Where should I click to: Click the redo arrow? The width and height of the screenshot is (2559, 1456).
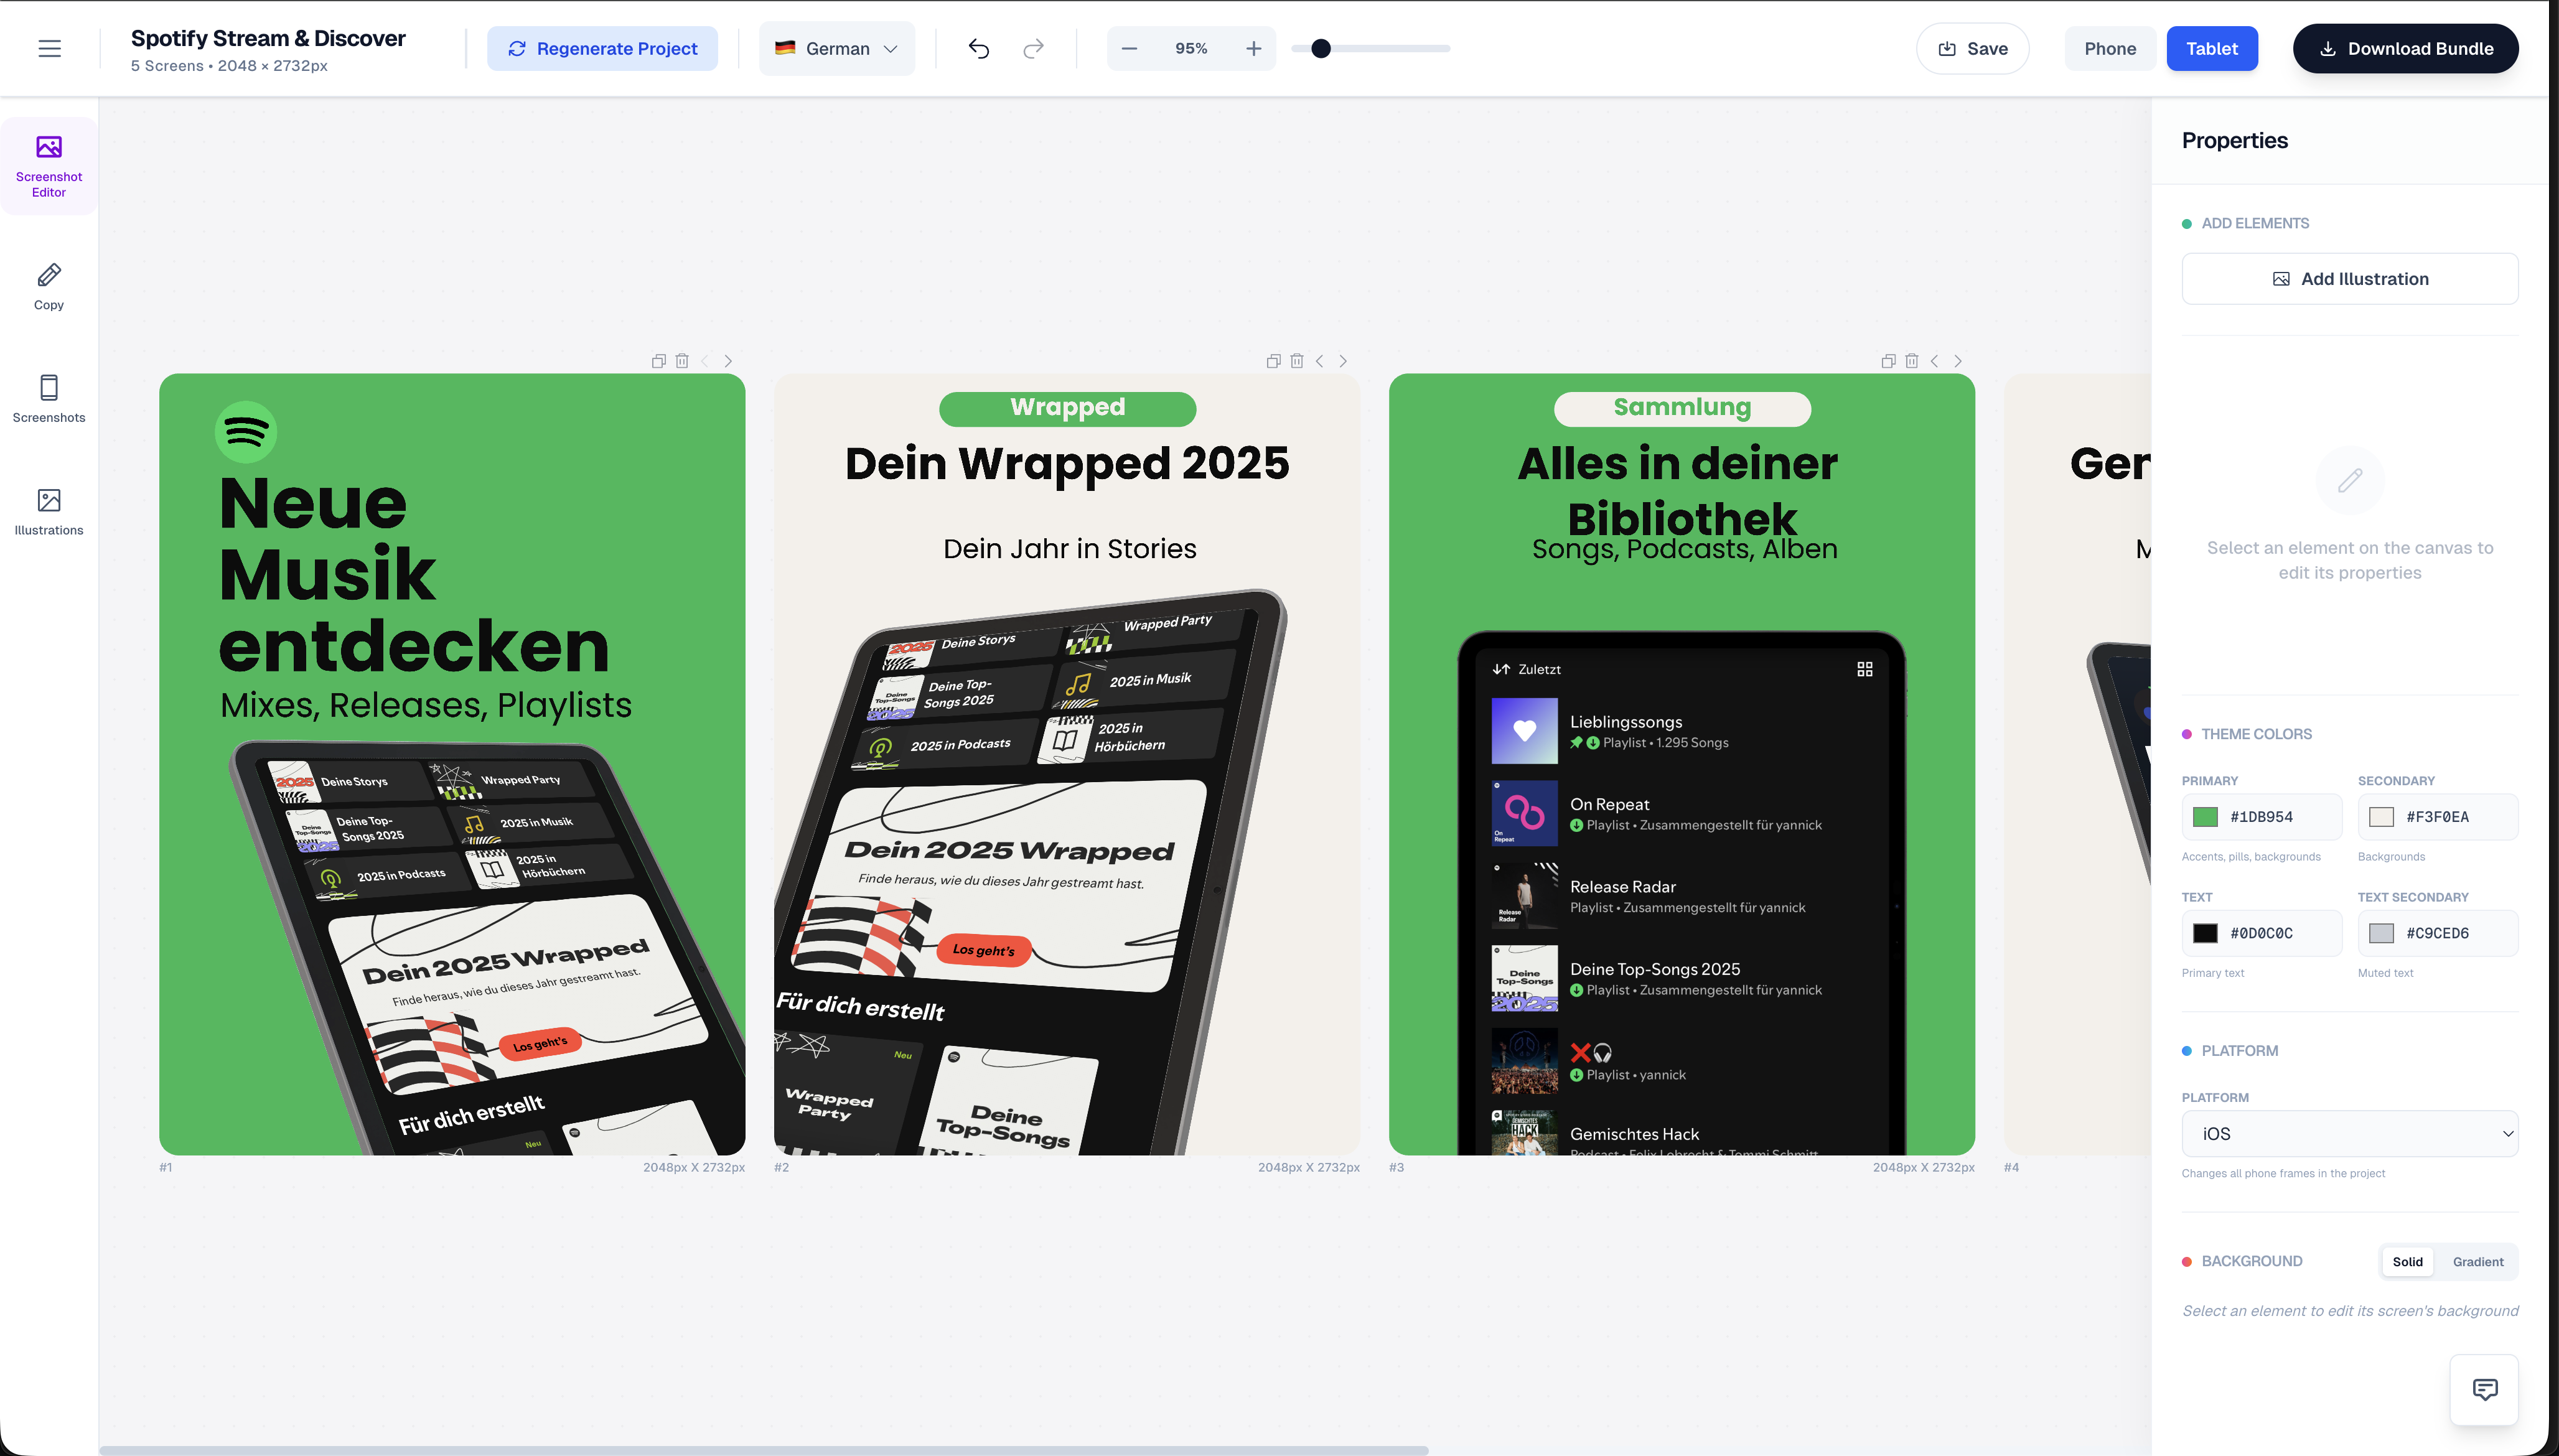(x=1033, y=48)
